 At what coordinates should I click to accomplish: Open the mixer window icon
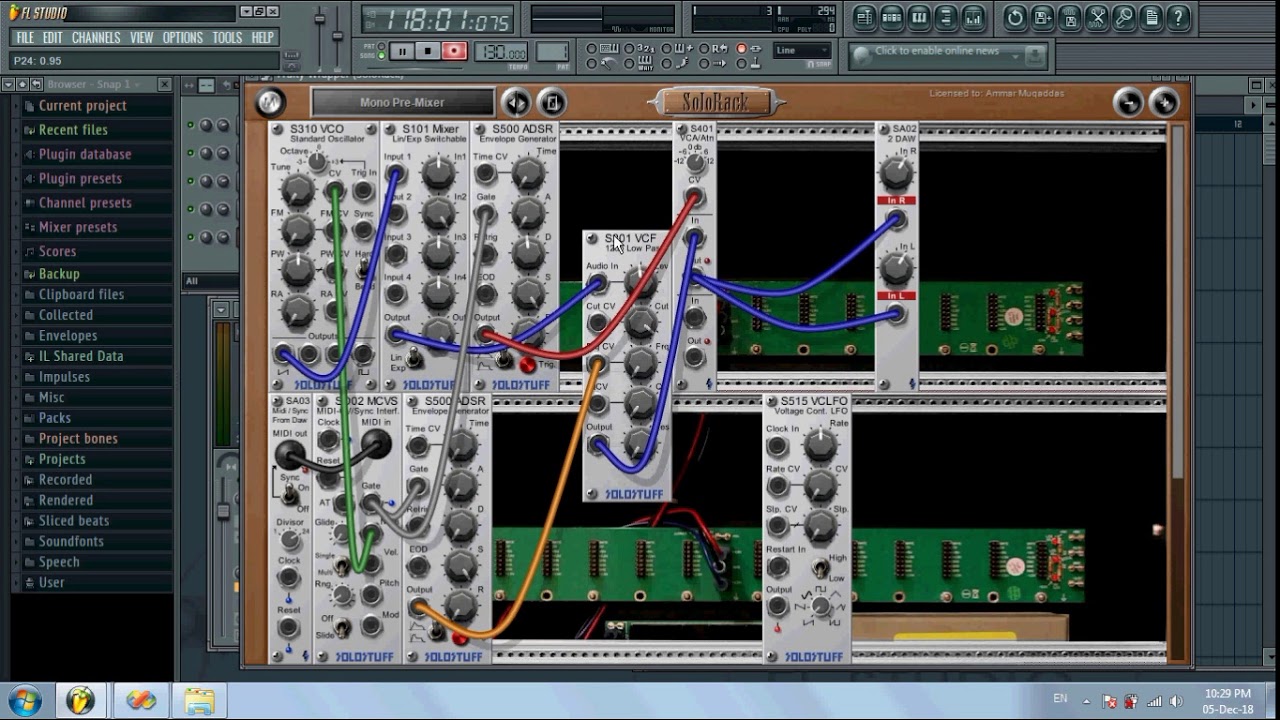(973, 17)
